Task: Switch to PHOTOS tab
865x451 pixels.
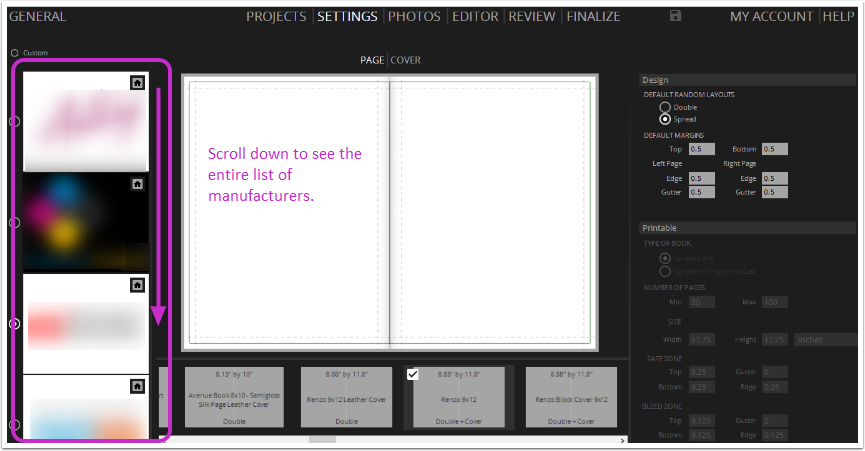Action: 414,17
